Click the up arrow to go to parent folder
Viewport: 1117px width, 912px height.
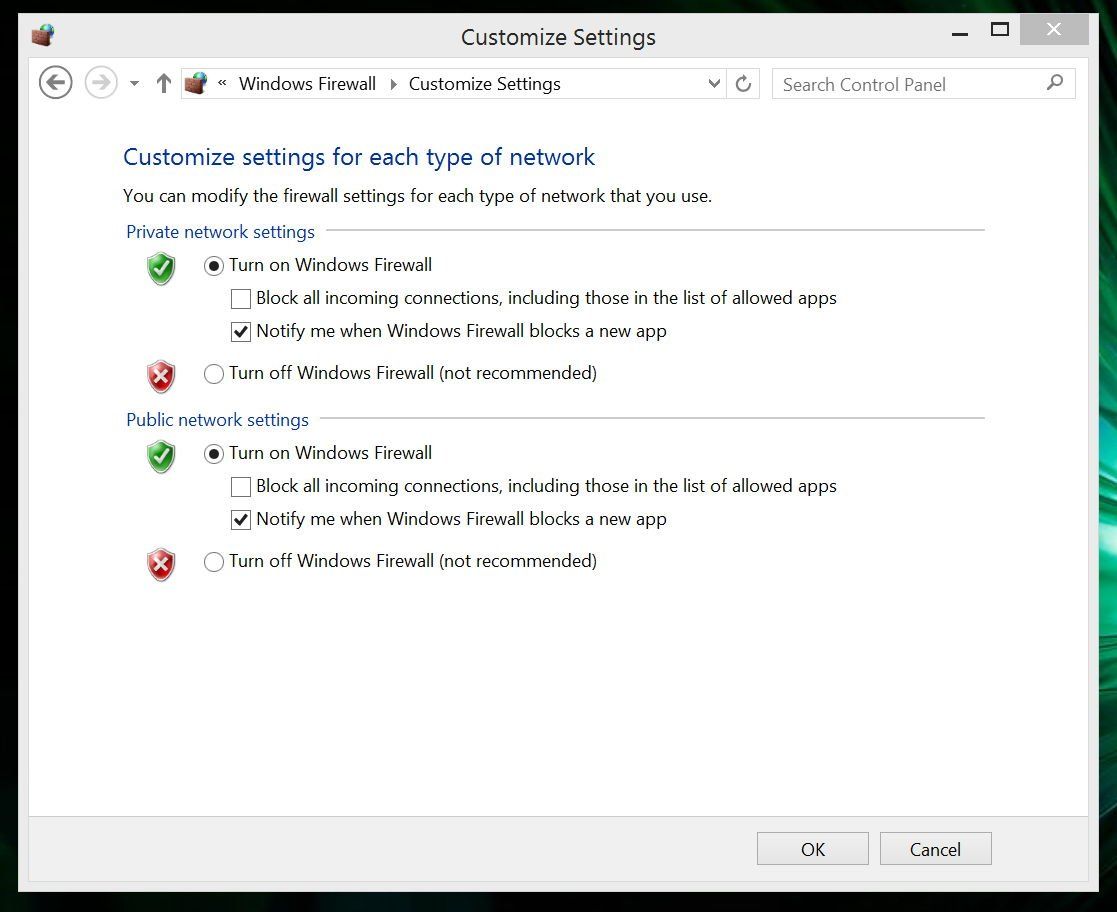[163, 83]
